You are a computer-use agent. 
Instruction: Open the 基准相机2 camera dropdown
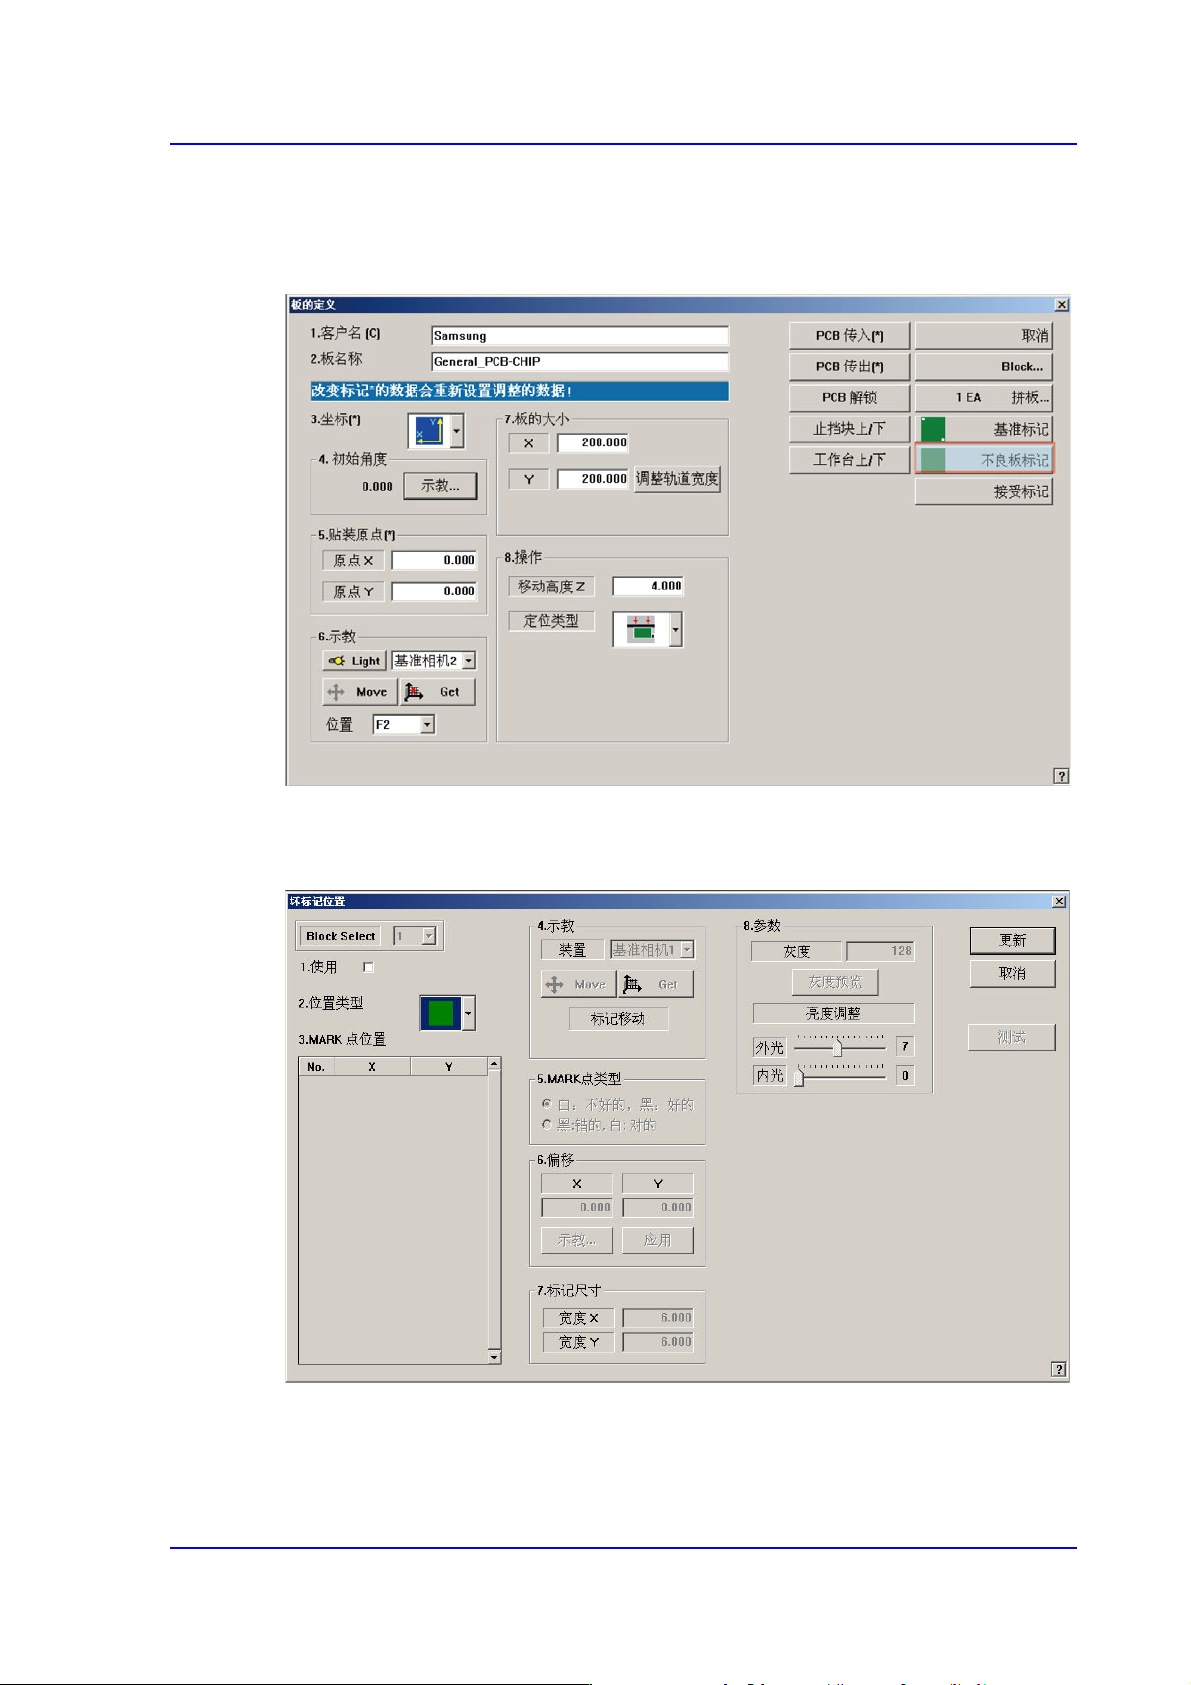[468, 661]
